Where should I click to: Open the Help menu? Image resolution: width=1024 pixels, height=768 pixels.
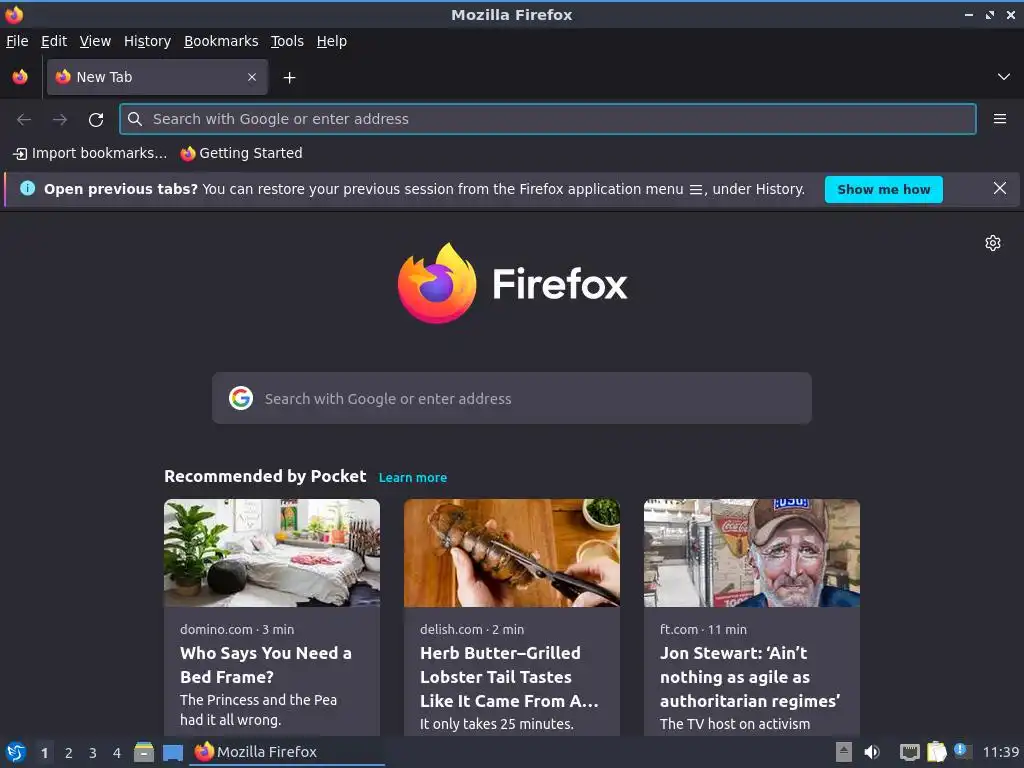(332, 41)
